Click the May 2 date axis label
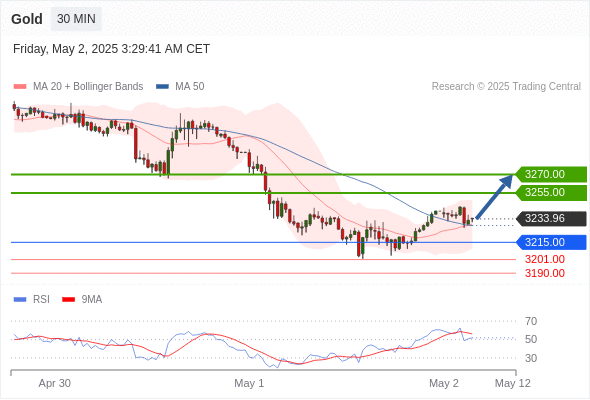The image size is (590, 400). [x=444, y=383]
